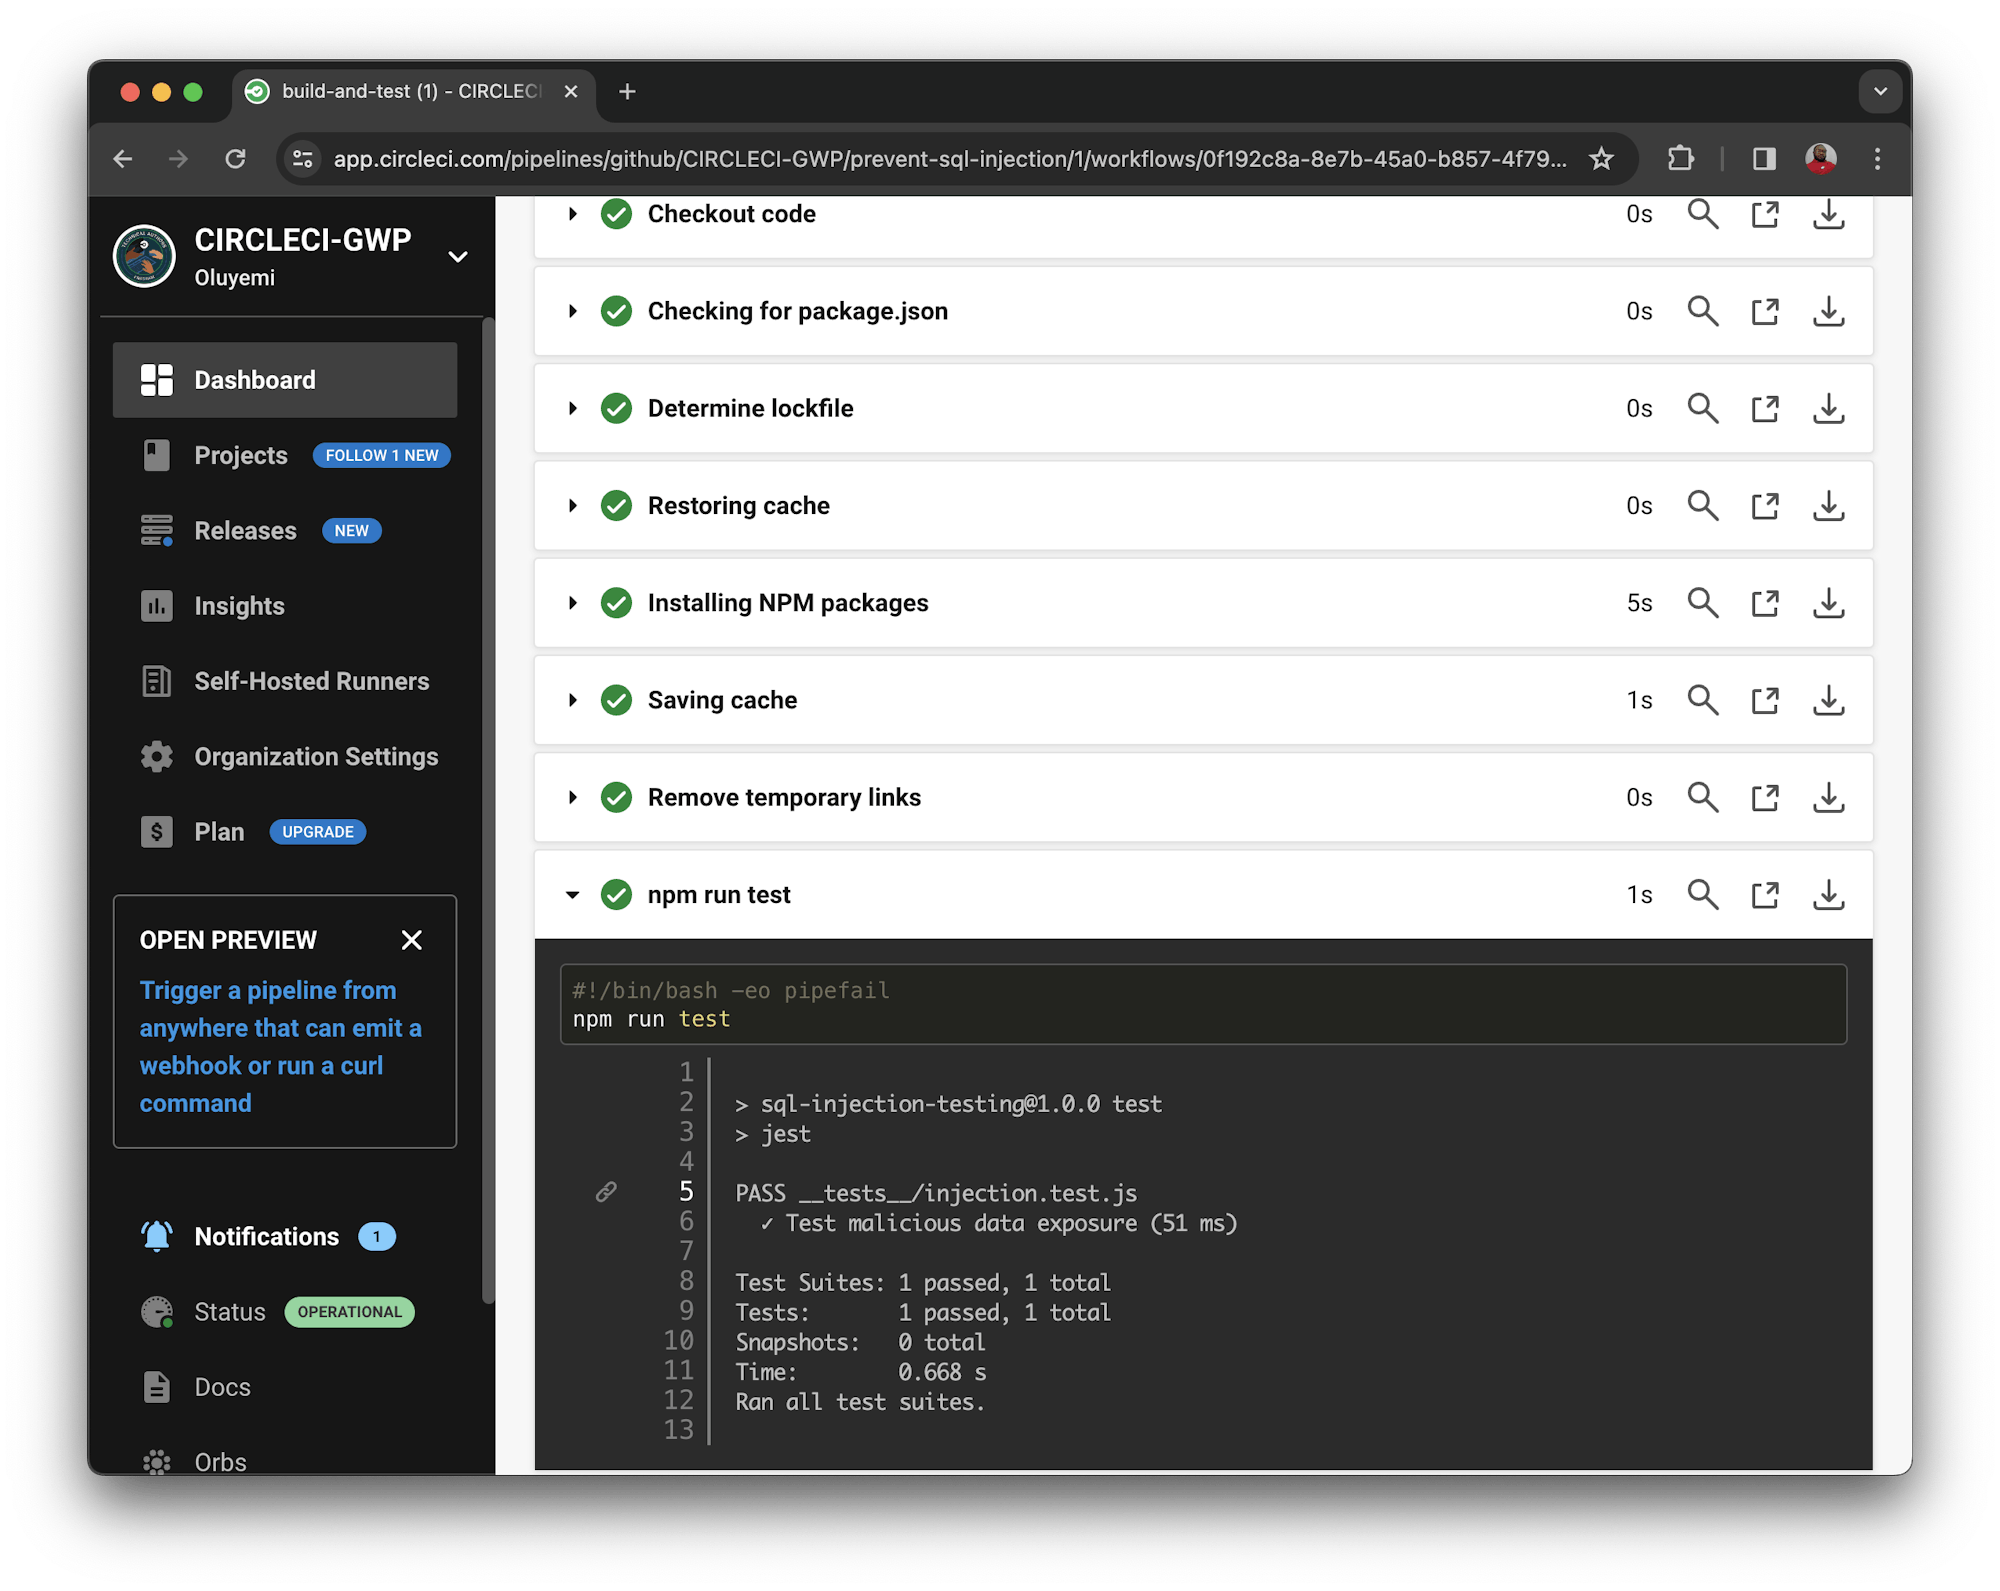Click the magnifier icon for Checkout code step
Viewport: 2000px width, 1591px height.
point(1703,213)
